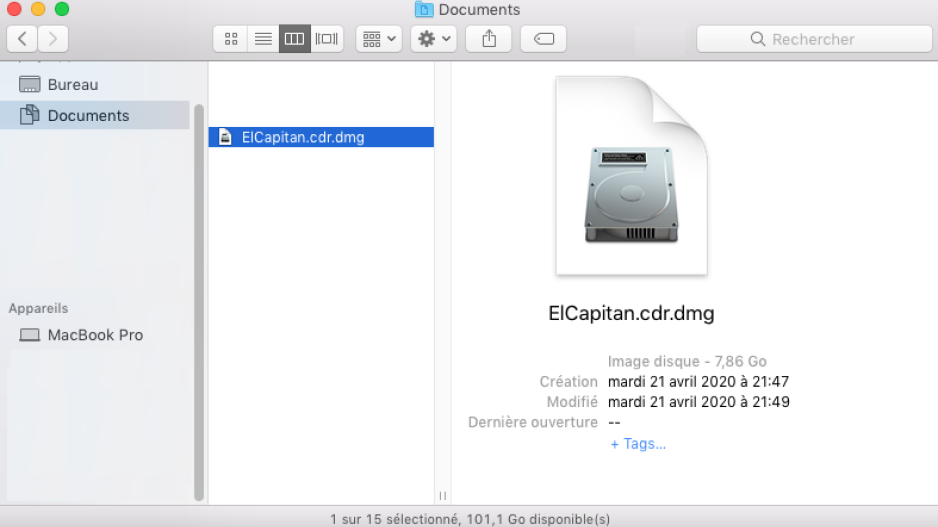
Task: Select ElCapitan.cdr.dmg in the file column
Action: [x=321, y=137]
